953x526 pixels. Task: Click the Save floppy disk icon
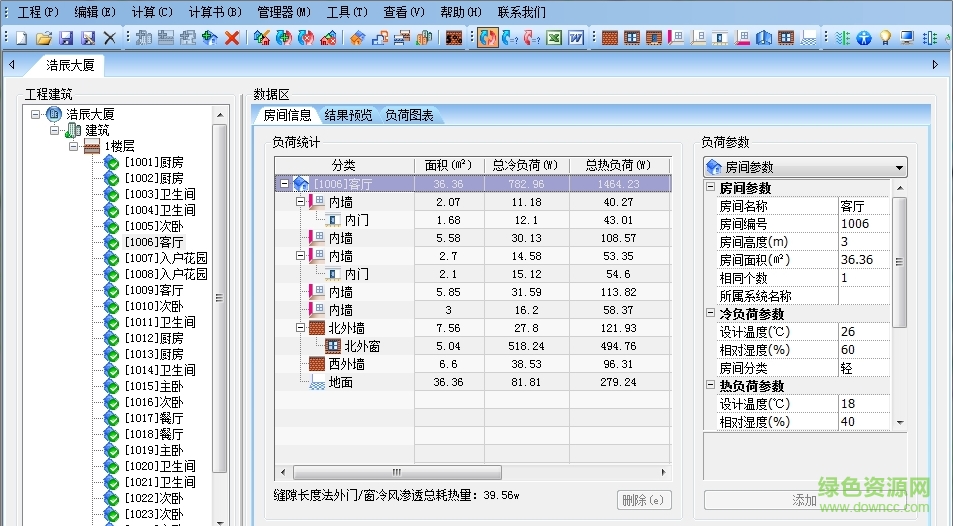(66, 38)
